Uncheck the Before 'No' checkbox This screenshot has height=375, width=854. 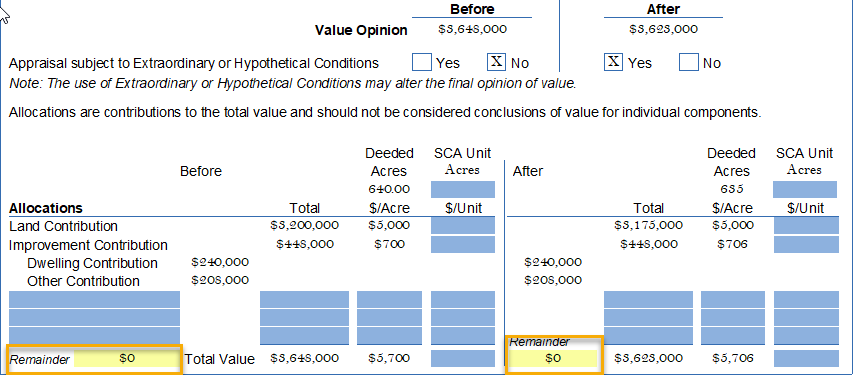[497, 63]
